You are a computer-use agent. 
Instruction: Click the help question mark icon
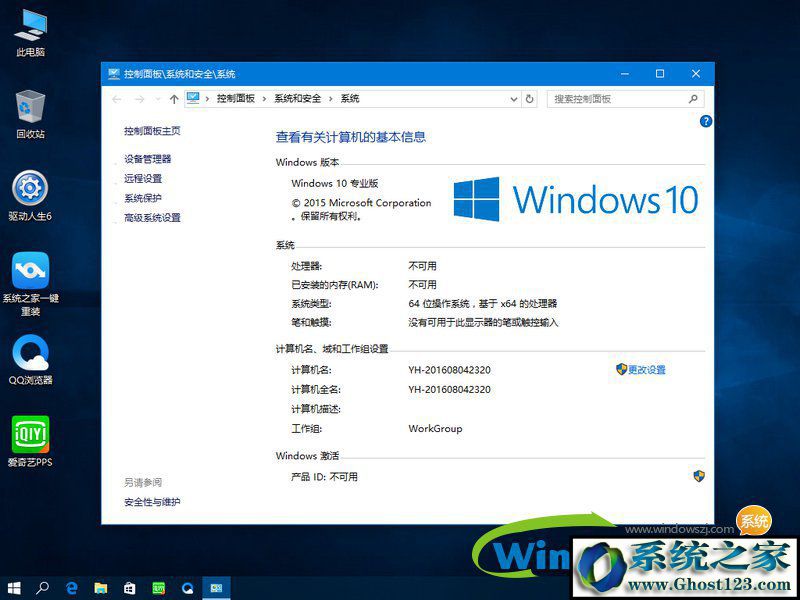(x=705, y=121)
